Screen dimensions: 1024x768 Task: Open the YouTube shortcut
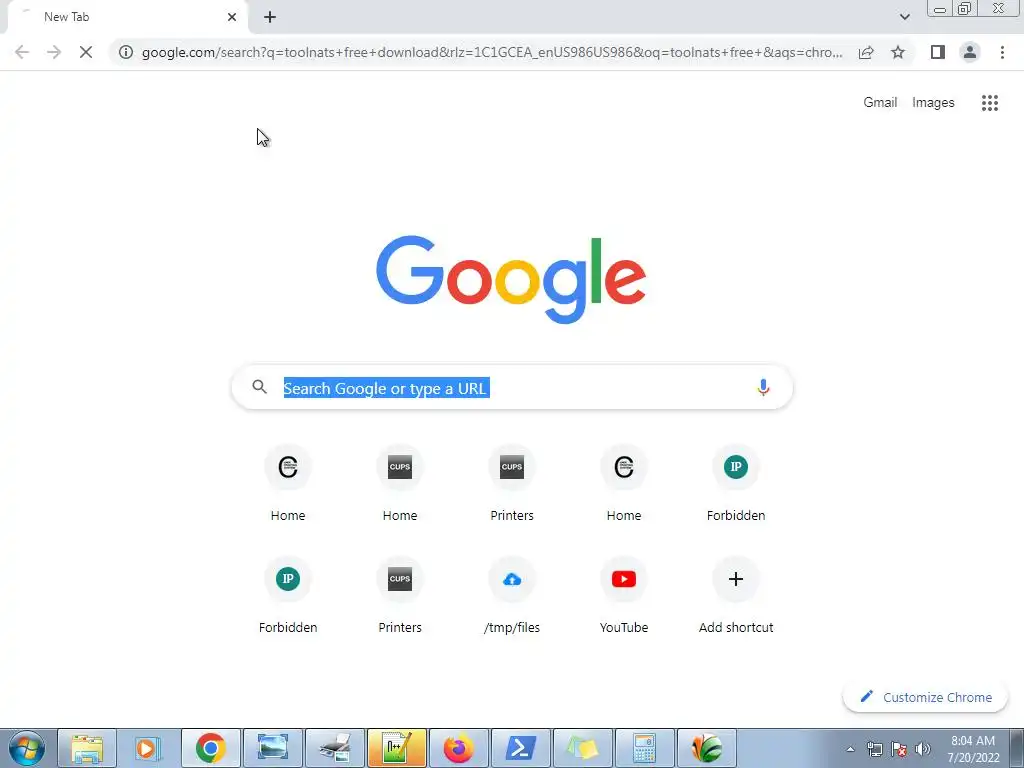point(624,594)
